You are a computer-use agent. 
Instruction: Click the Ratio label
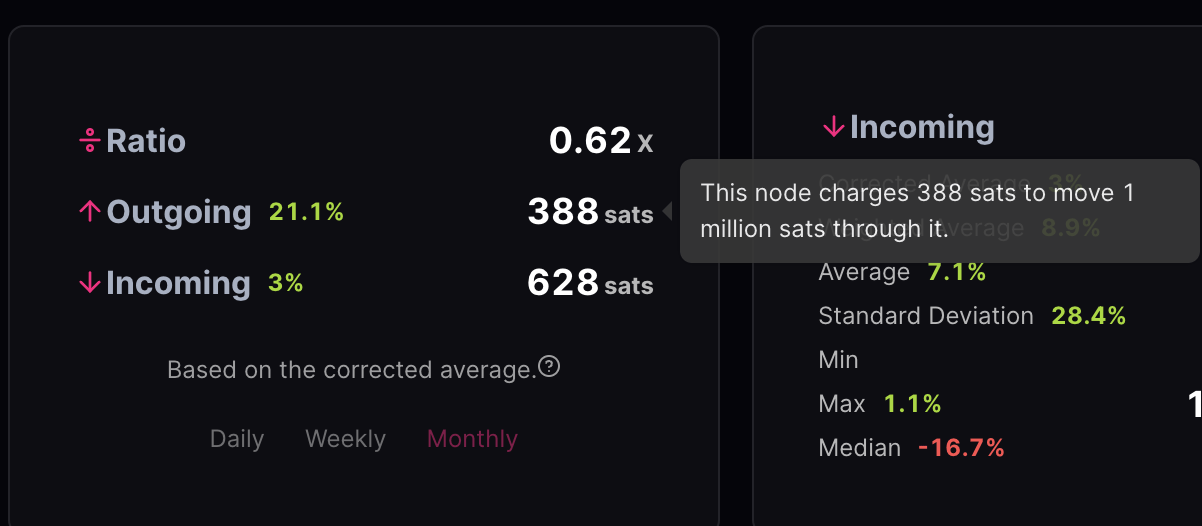(146, 141)
